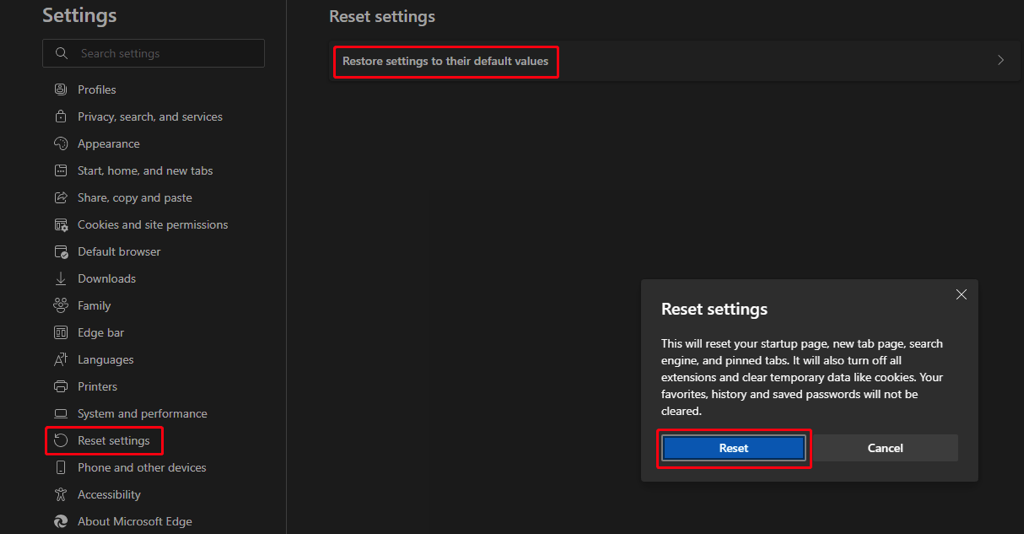Open Cookies and site permissions
Screen dimensions: 1024x534
coord(152,225)
